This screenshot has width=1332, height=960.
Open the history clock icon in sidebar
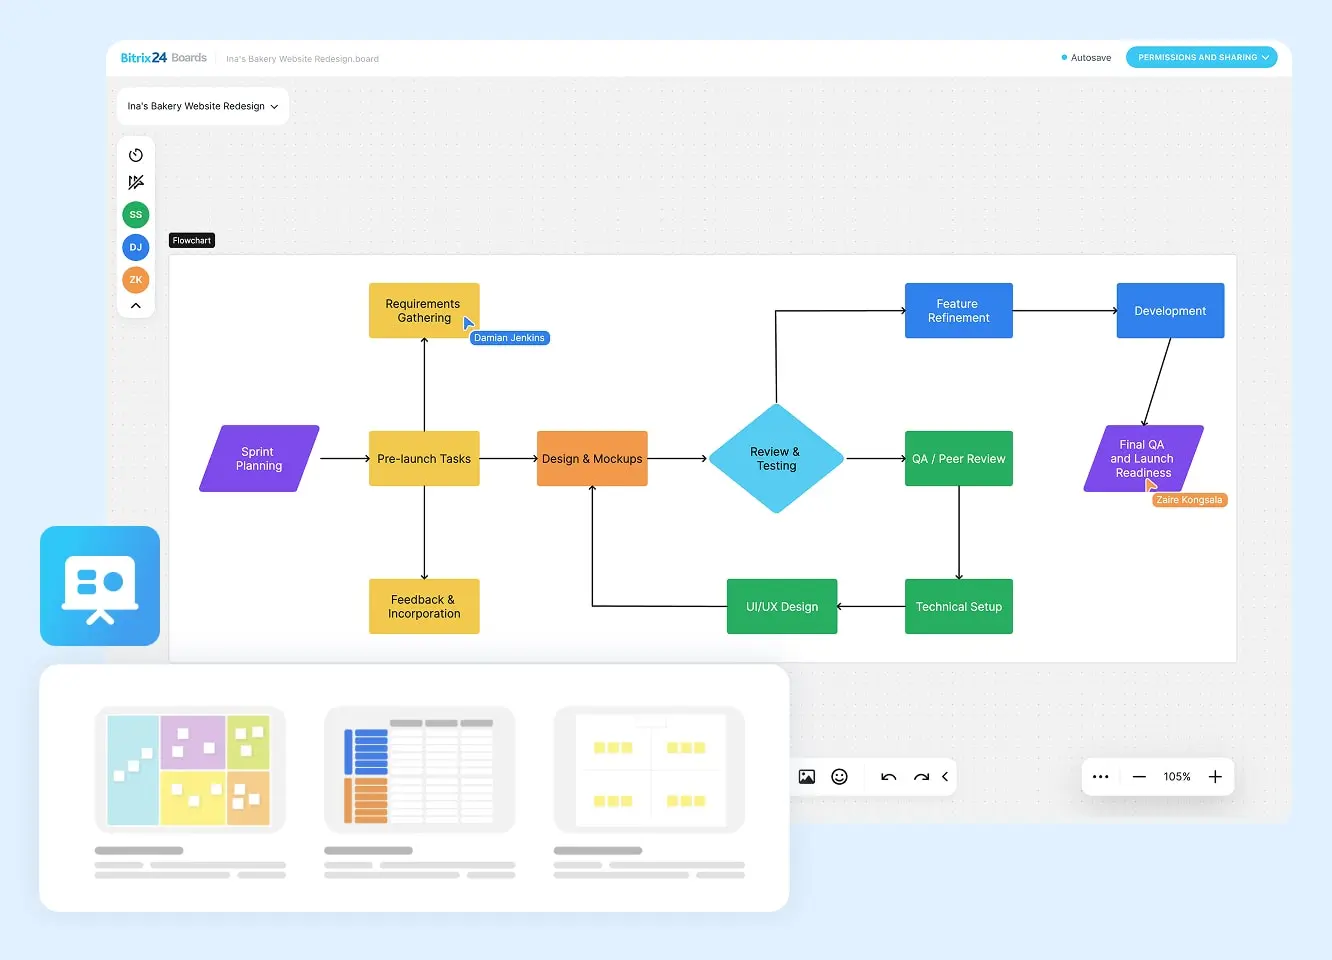[x=136, y=155]
